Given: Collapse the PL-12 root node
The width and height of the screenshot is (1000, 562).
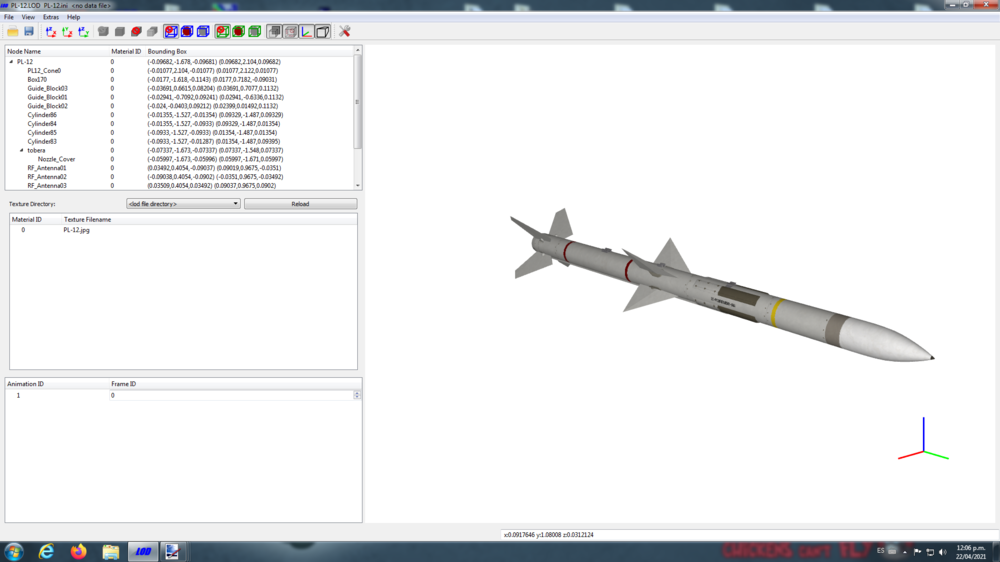Looking at the screenshot, I should (11, 62).
